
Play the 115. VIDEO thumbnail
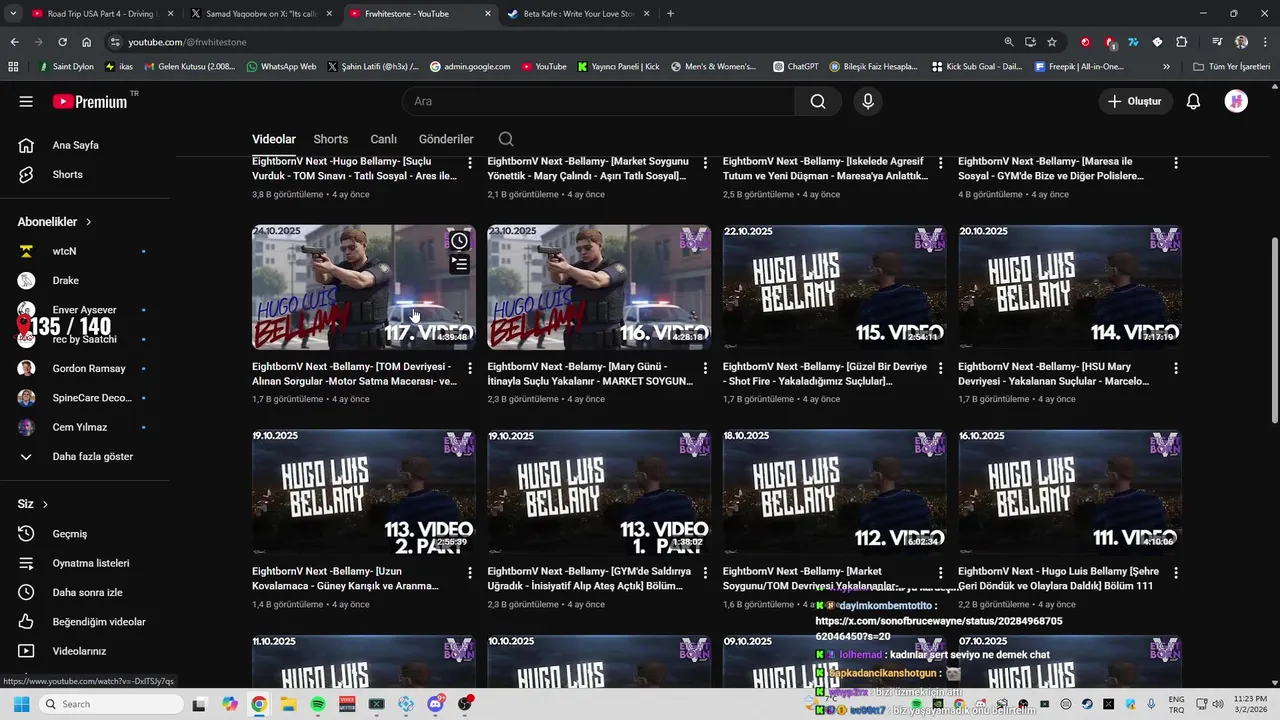(835, 287)
